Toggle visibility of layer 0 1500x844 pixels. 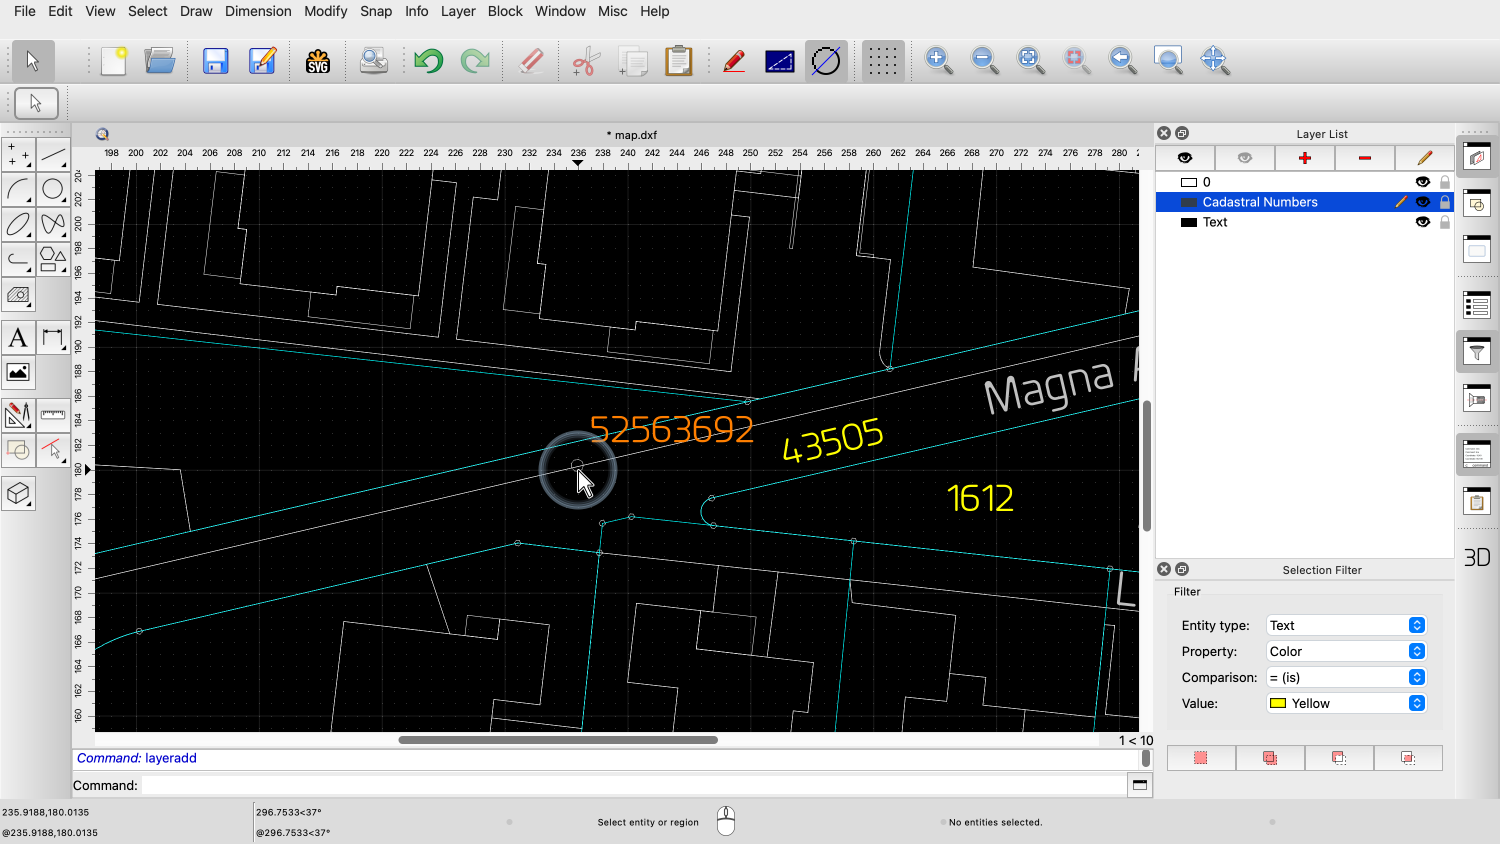pyautogui.click(x=1422, y=182)
